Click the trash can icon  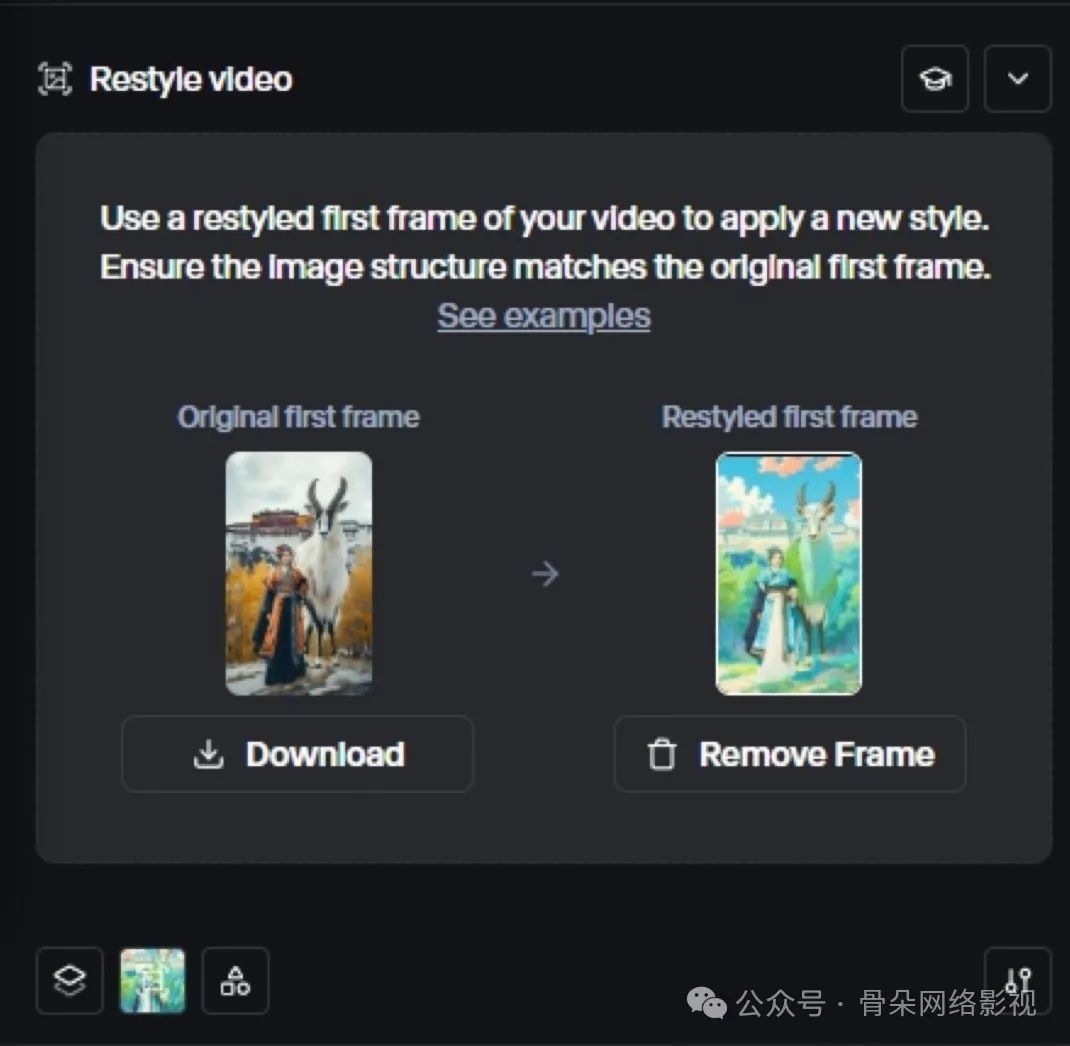tap(662, 755)
